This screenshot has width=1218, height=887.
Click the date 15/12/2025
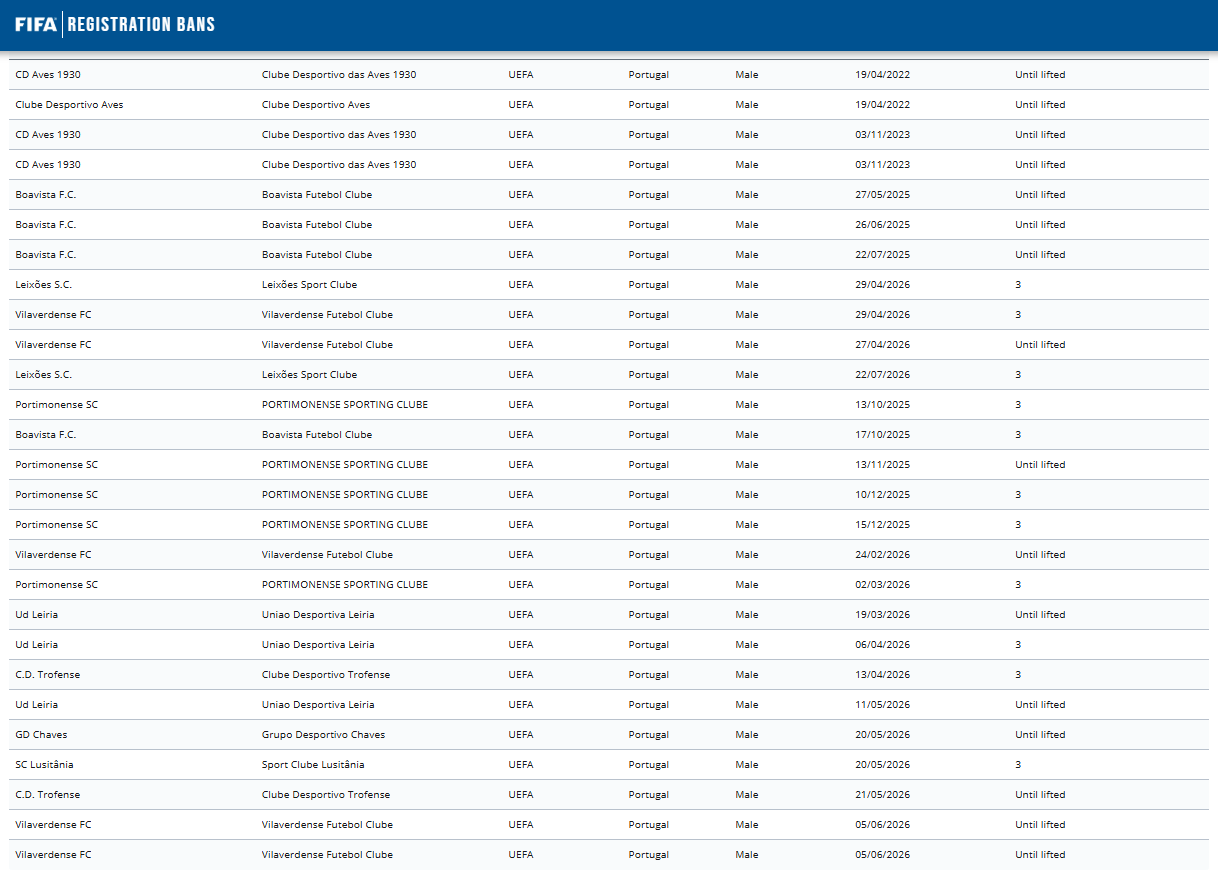(x=883, y=525)
